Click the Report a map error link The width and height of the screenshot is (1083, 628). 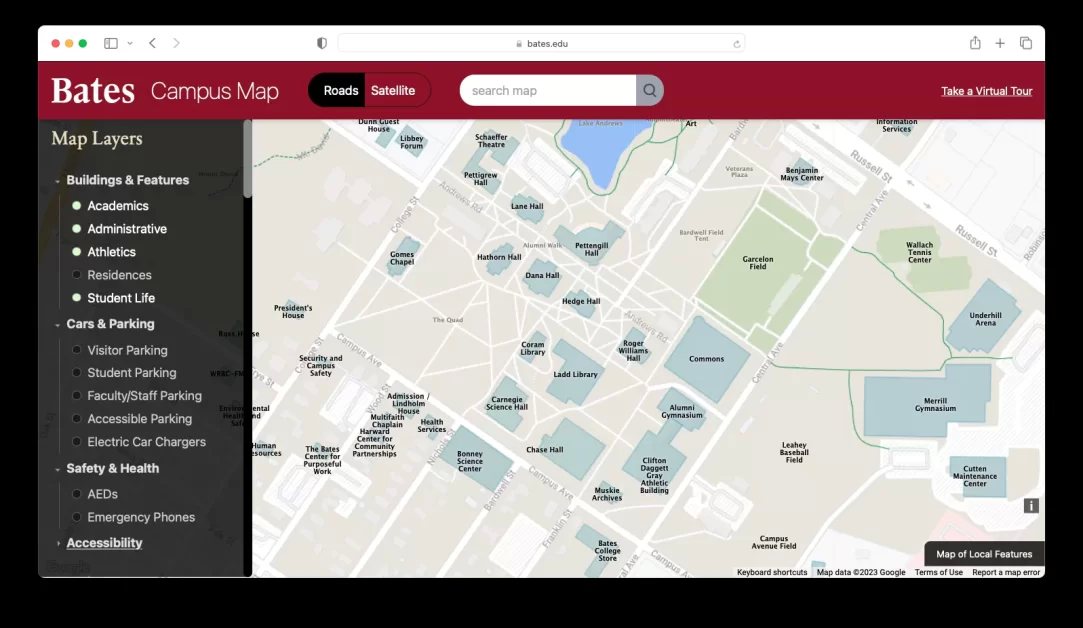pos(1006,571)
